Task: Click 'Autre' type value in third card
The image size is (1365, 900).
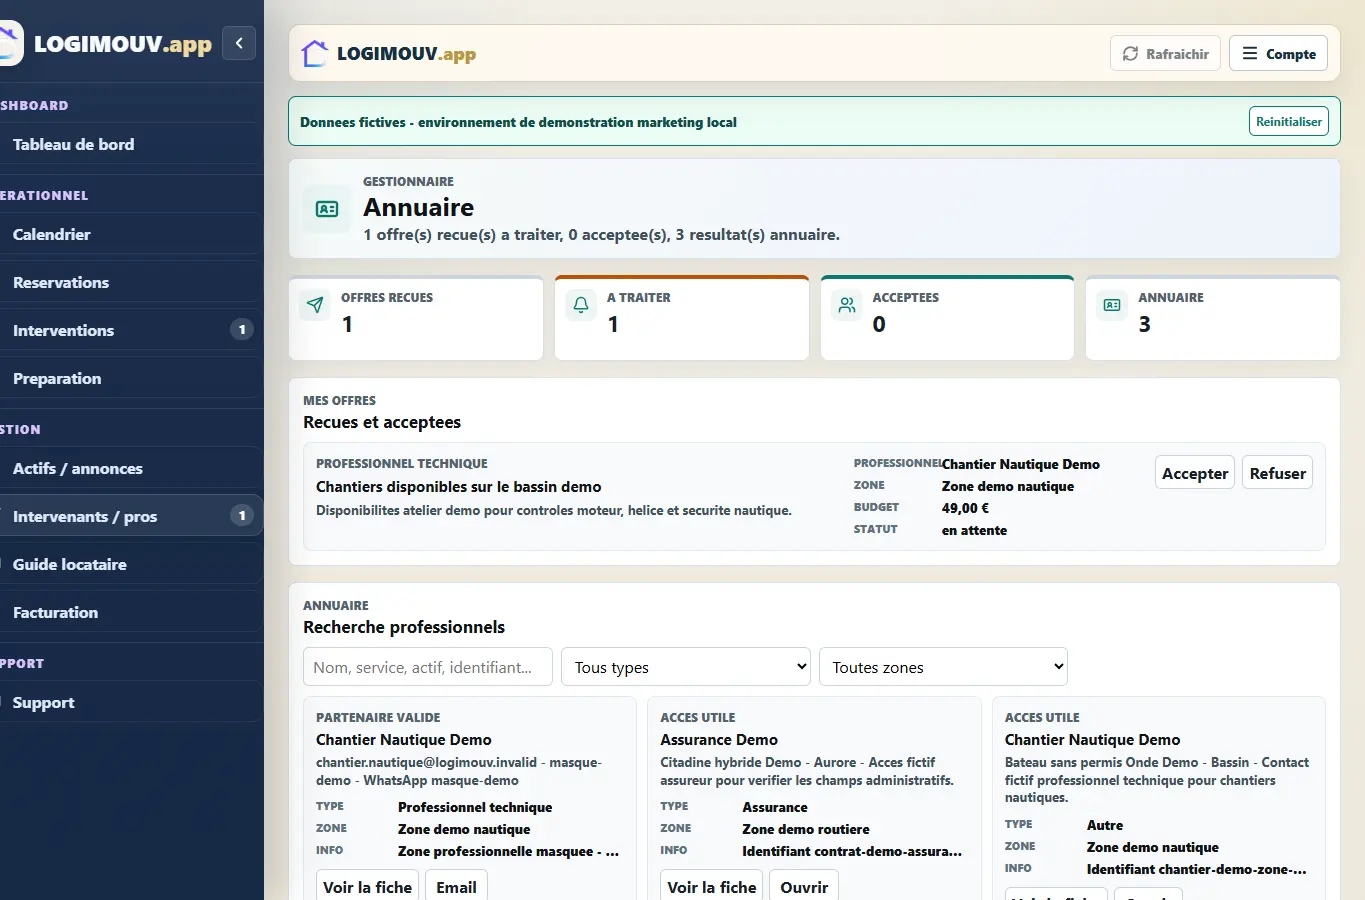Action: (1105, 825)
